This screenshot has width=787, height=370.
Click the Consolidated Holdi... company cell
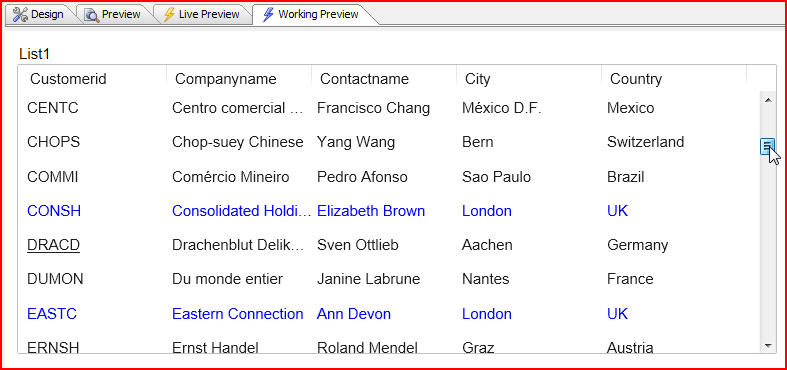[x=241, y=211]
